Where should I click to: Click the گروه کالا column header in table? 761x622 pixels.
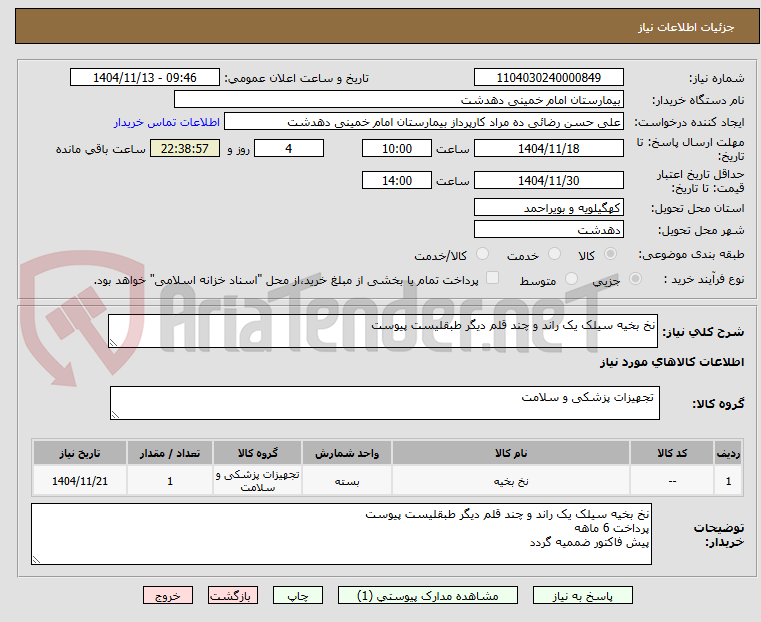click(x=257, y=453)
